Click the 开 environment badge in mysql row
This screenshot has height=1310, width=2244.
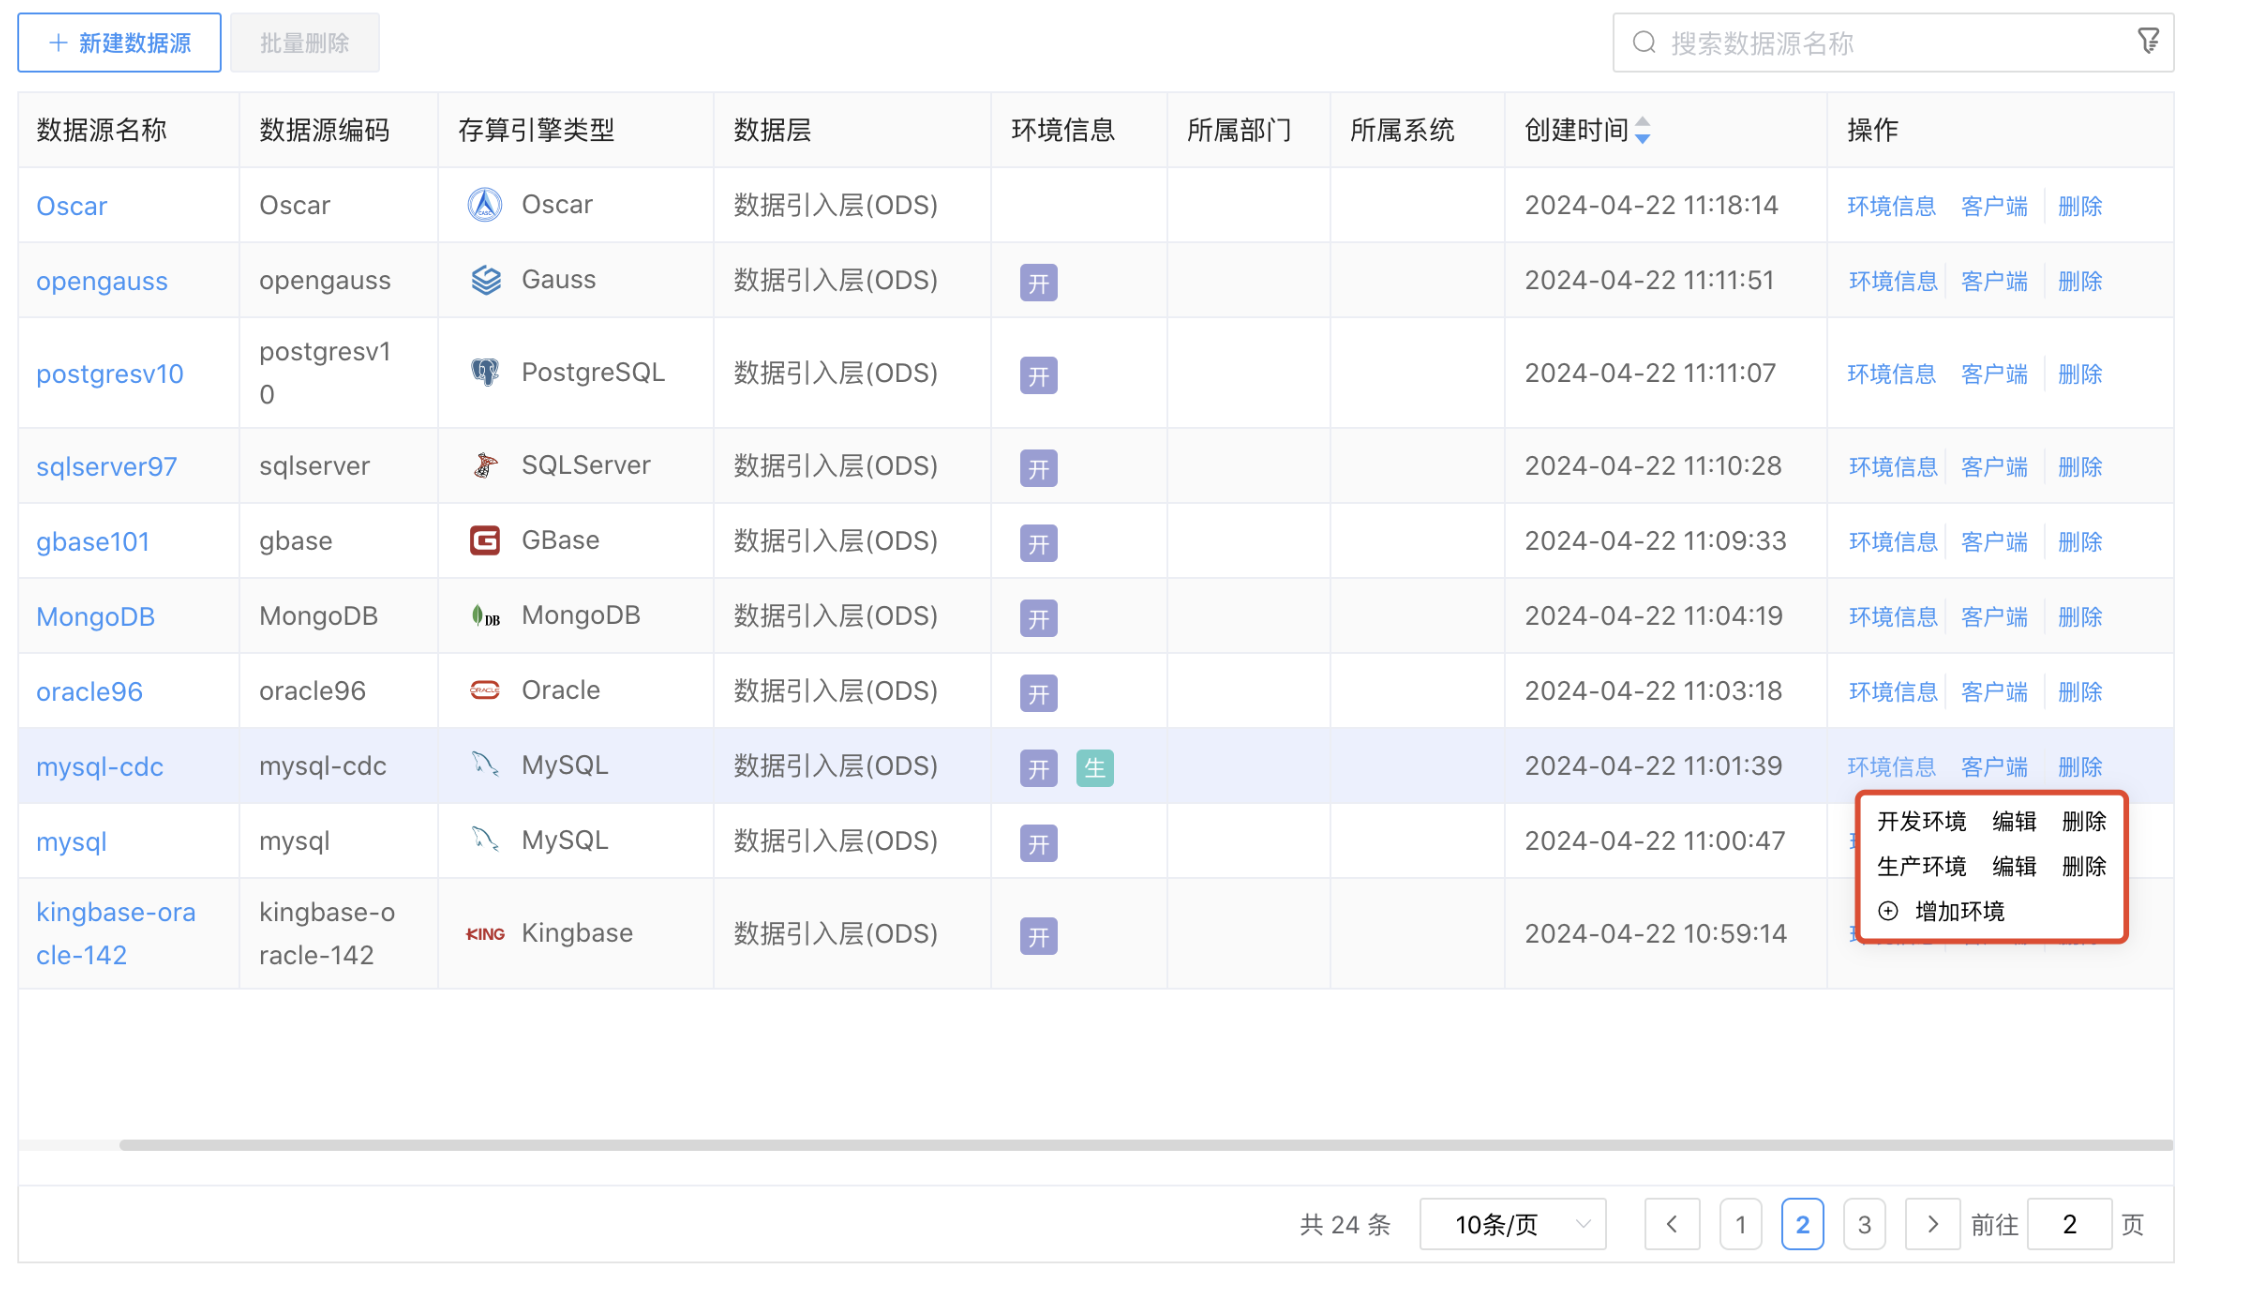click(1039, 843)
